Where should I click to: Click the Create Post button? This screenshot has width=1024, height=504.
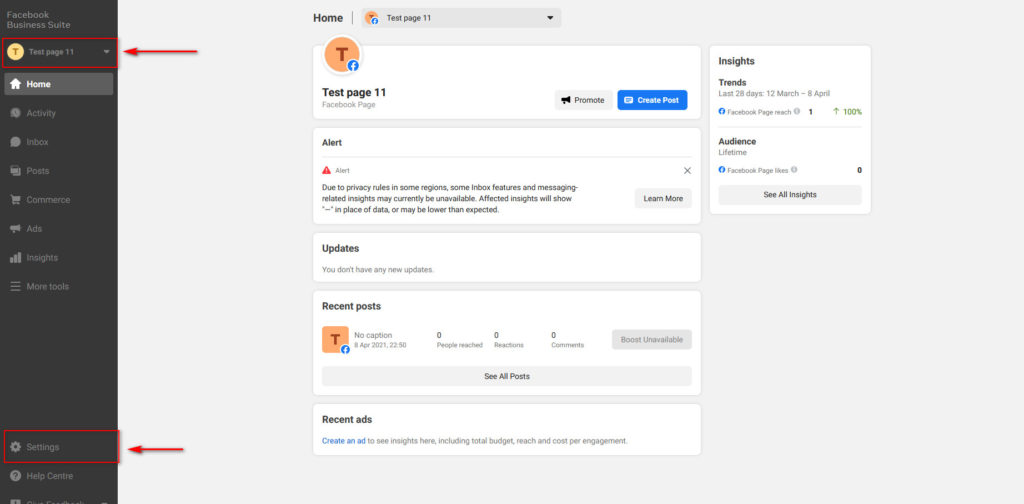pos(652,100)
